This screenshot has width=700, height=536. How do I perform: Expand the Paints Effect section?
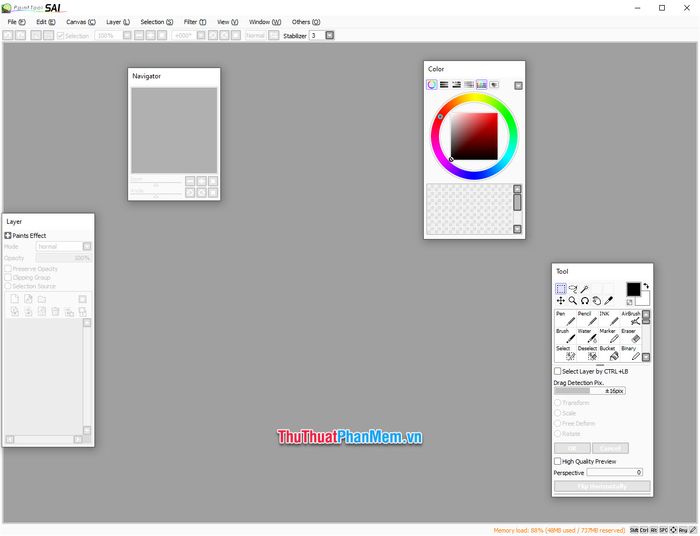click(x=8, y=235)
